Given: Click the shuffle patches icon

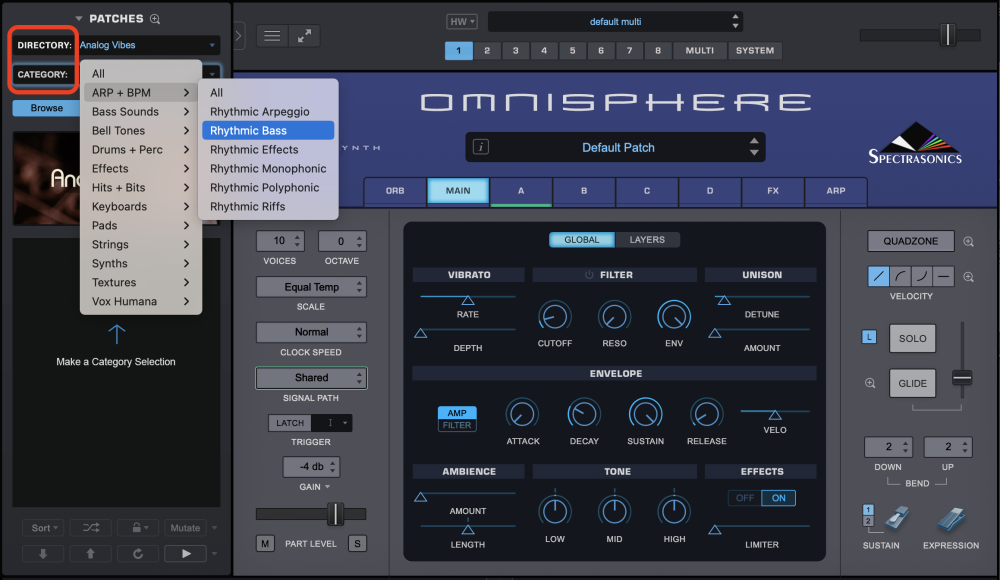Looking at the screenshot, I should (x=91, y=528).
